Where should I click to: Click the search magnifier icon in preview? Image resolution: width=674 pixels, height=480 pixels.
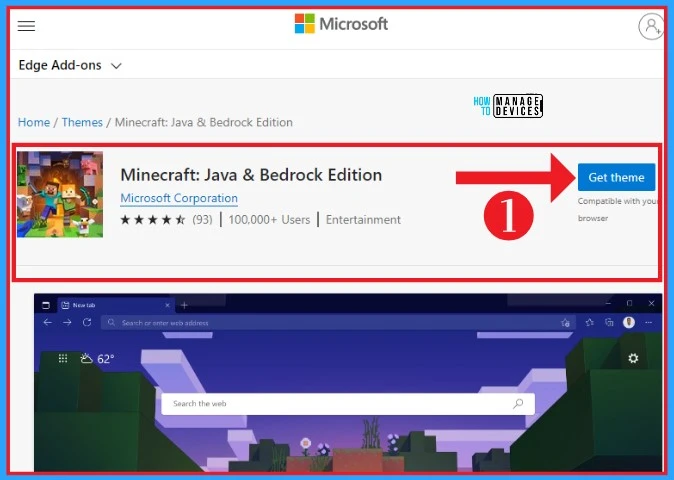tap(518, 404)
